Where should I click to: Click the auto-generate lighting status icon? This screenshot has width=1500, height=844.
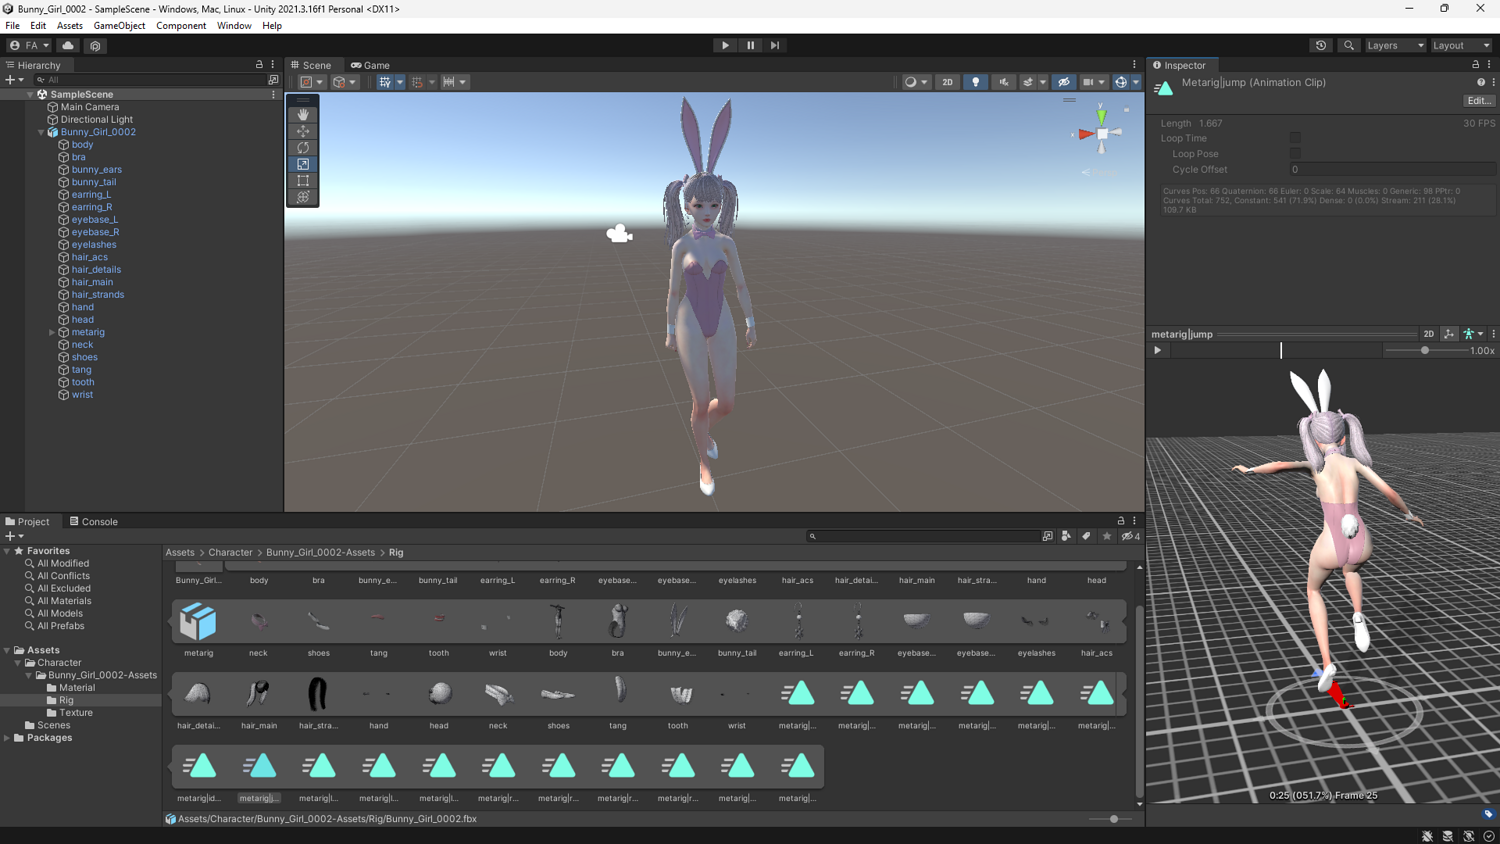(x=1469, y=836)
